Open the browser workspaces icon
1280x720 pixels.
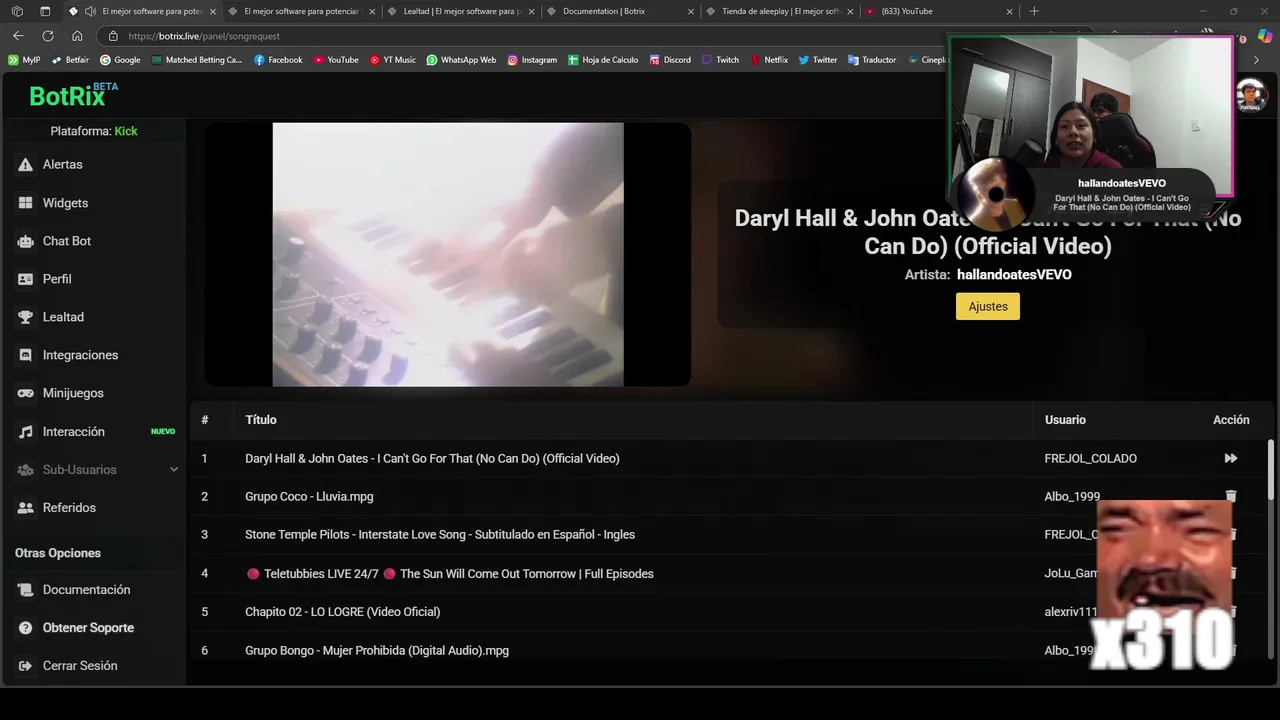[x=17, y=11]
